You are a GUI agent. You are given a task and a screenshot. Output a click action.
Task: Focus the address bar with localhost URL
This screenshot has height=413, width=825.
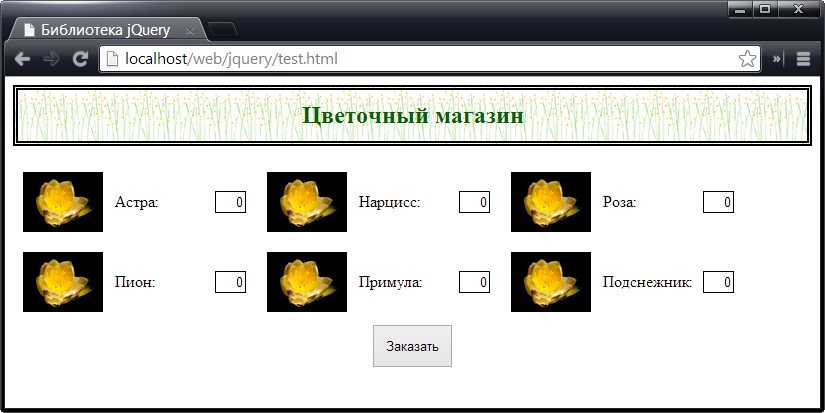click(430, 59)
